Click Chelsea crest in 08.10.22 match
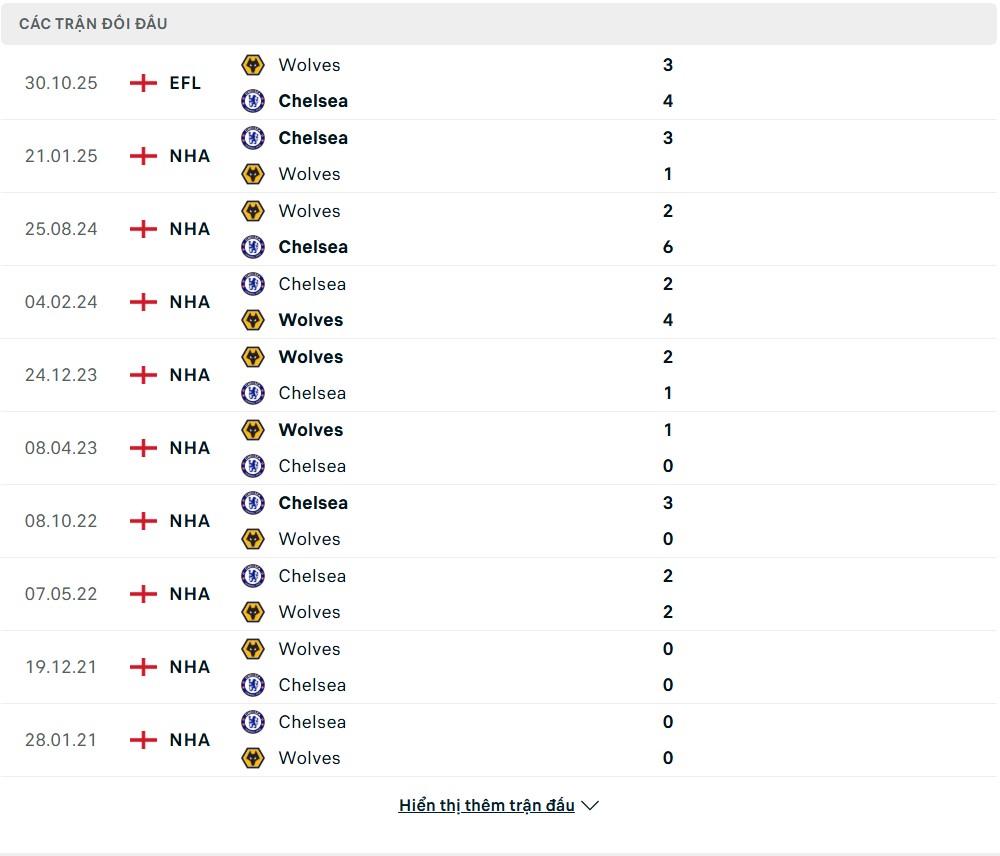This screenshot has height=856, width=1000. tap(253, 503)
